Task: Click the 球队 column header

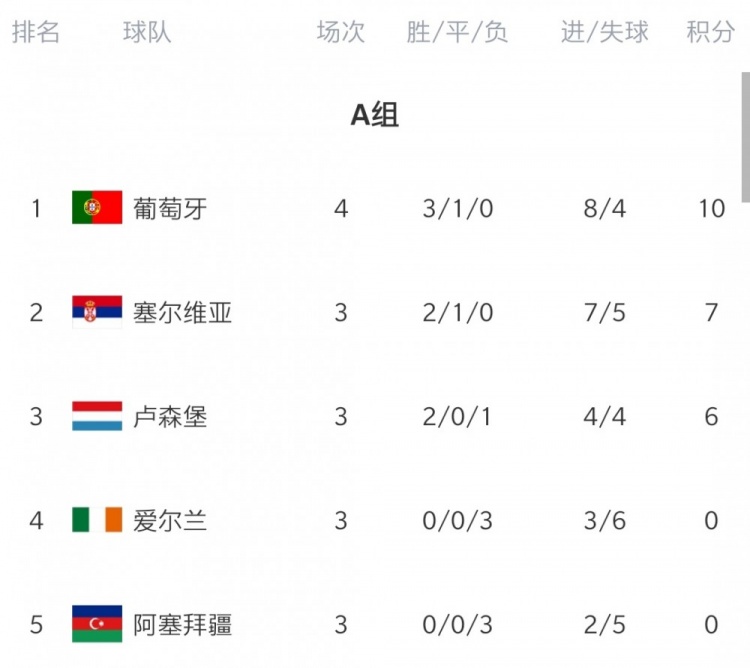Action: 147,32
